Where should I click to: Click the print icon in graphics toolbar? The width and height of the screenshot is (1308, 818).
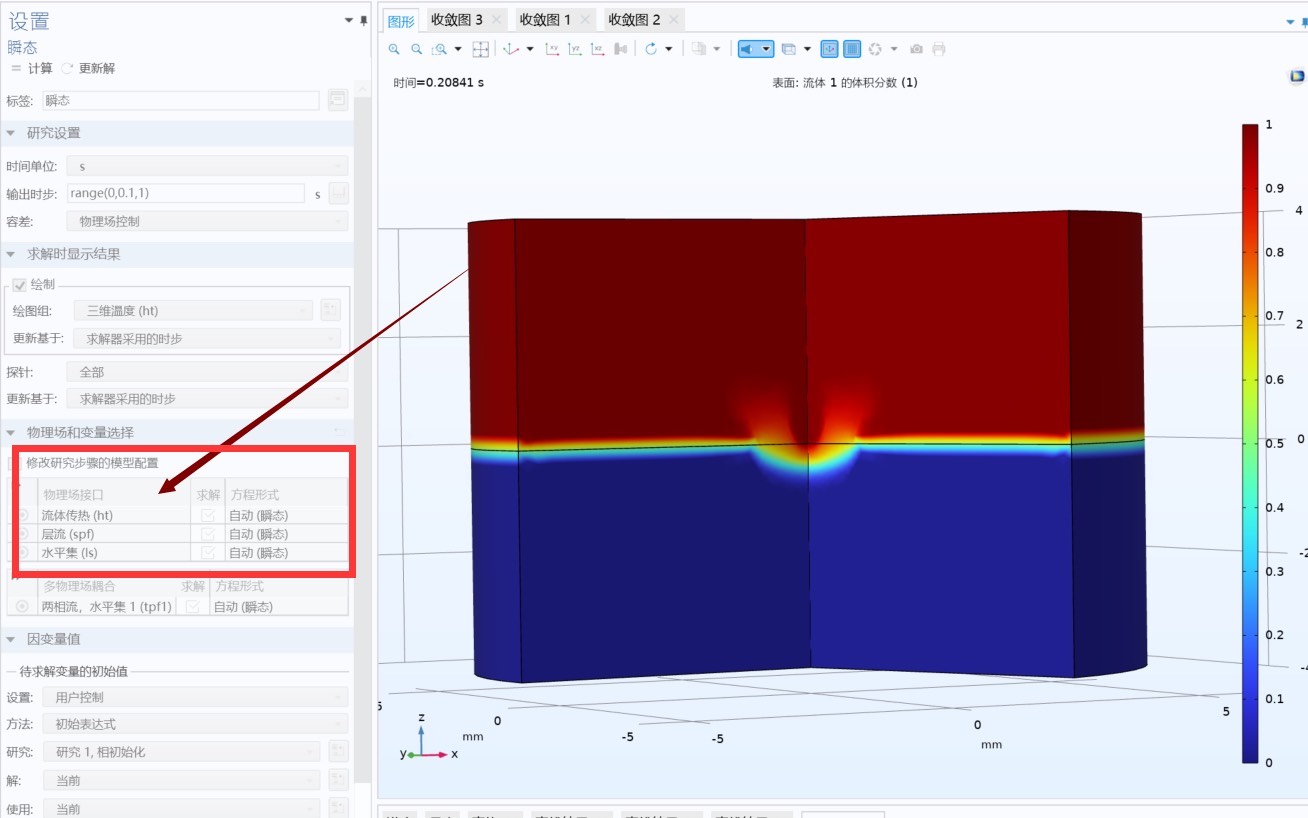click(x=939, y=49)
